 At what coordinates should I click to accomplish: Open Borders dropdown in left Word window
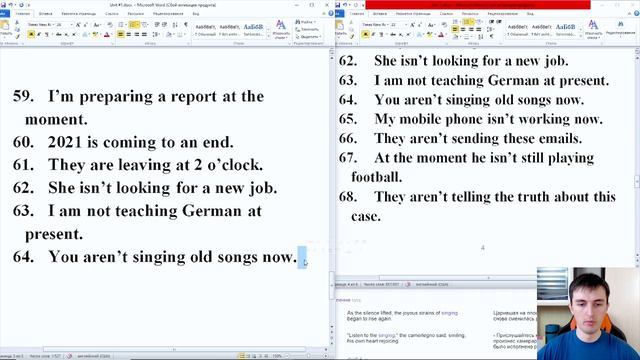tap(181, 35)
